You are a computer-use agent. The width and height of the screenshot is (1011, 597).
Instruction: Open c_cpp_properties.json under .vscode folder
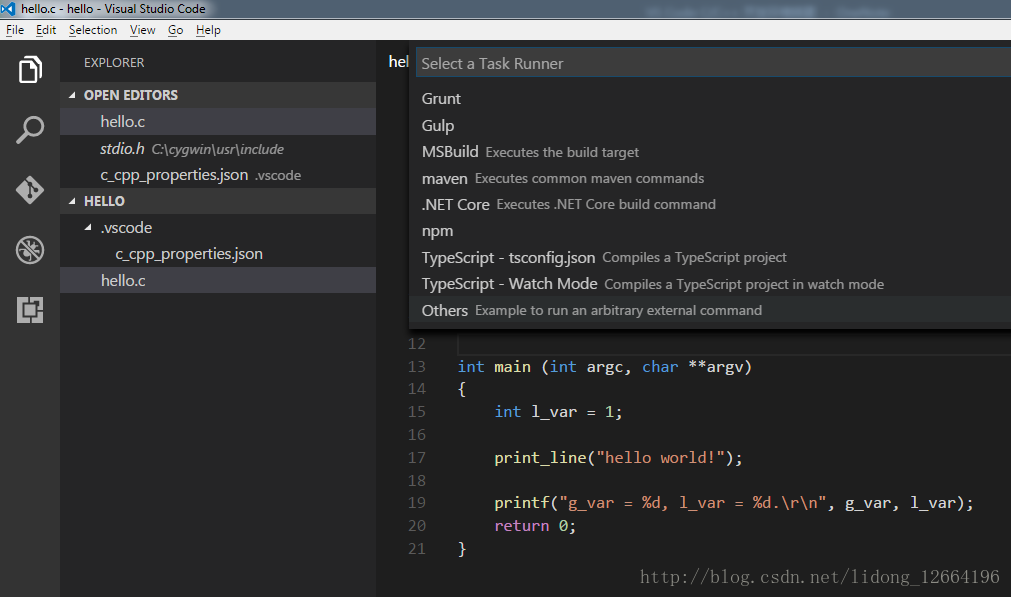pyautogui.click(x=218, y=254)
